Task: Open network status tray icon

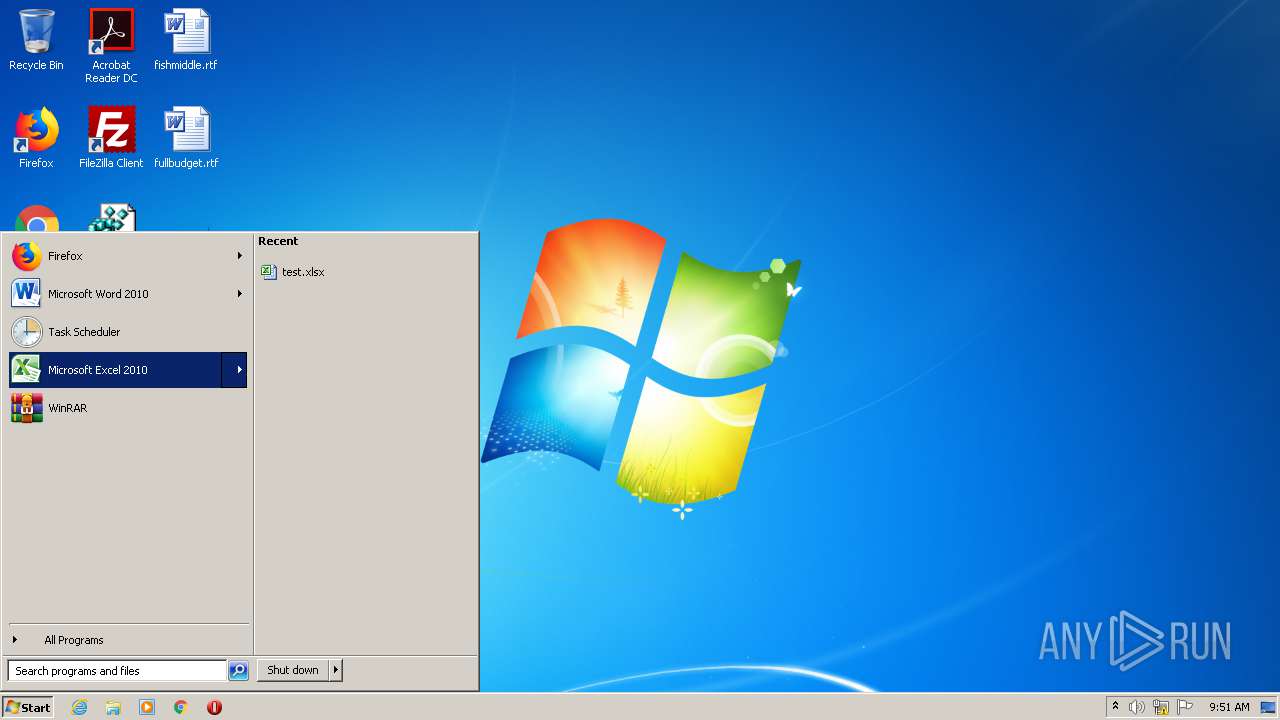Action: point(1161,707)
